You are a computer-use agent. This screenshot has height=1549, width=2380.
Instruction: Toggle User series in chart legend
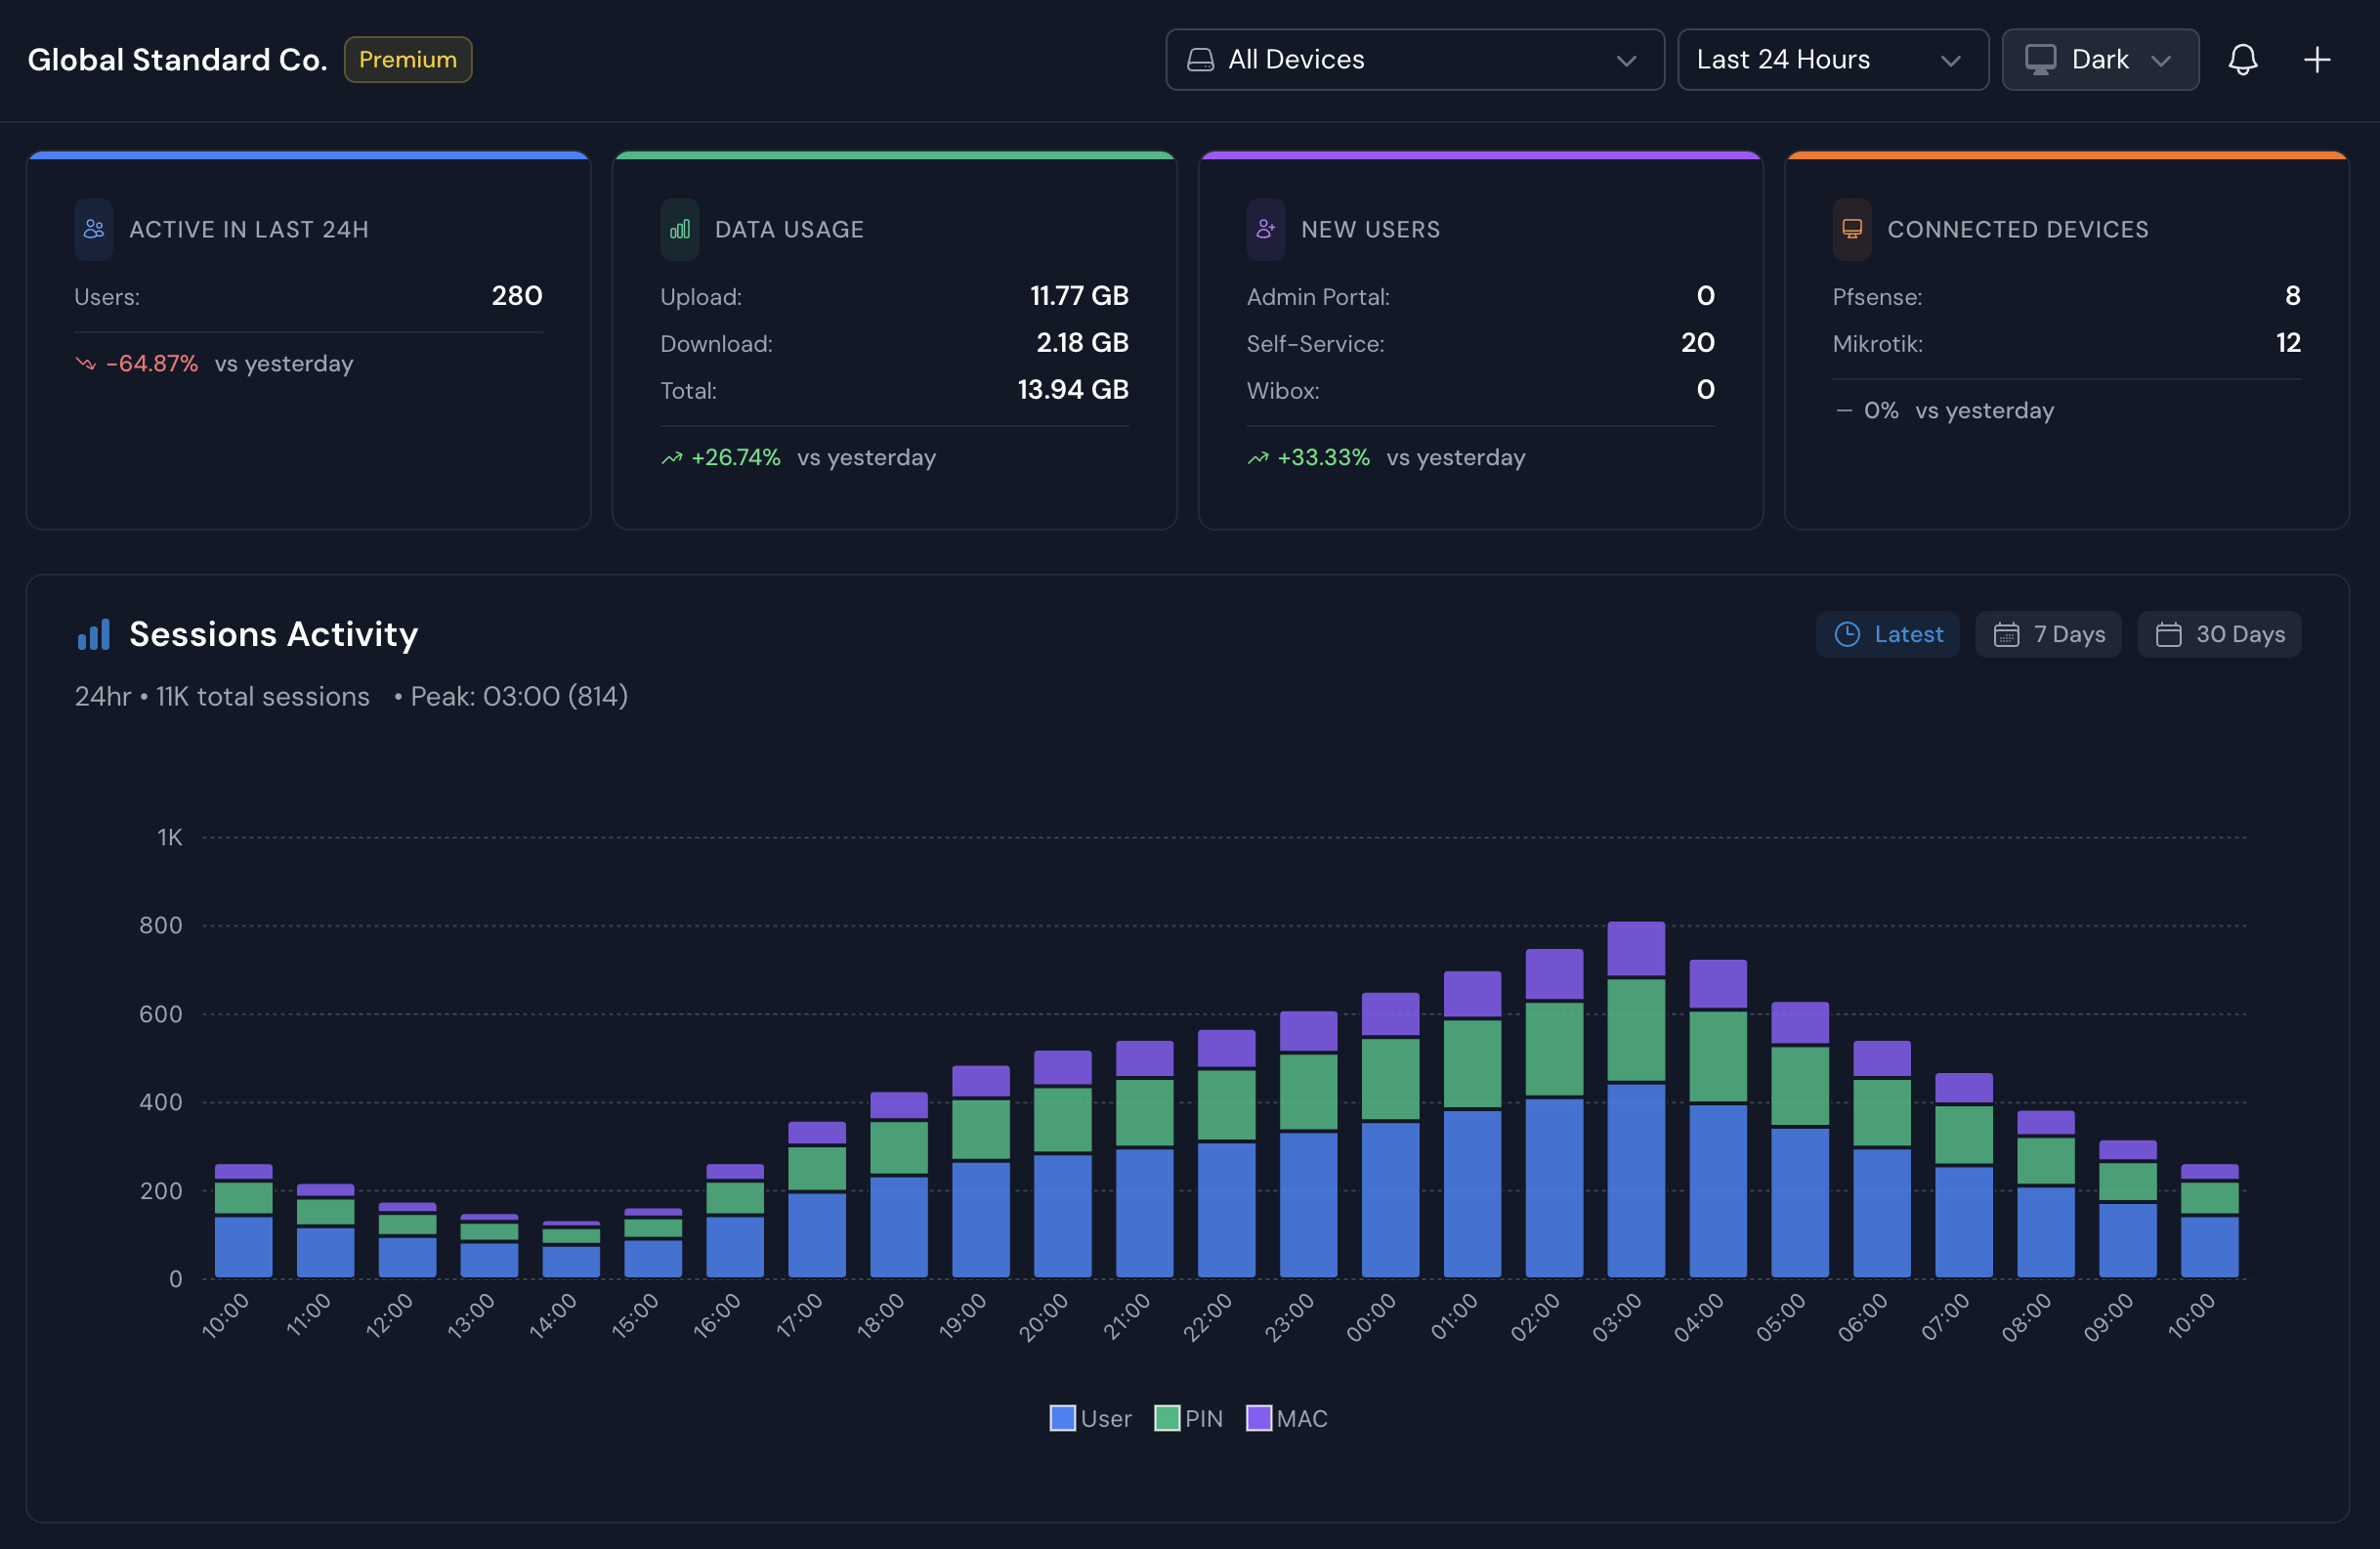tap(1104, 1418)
